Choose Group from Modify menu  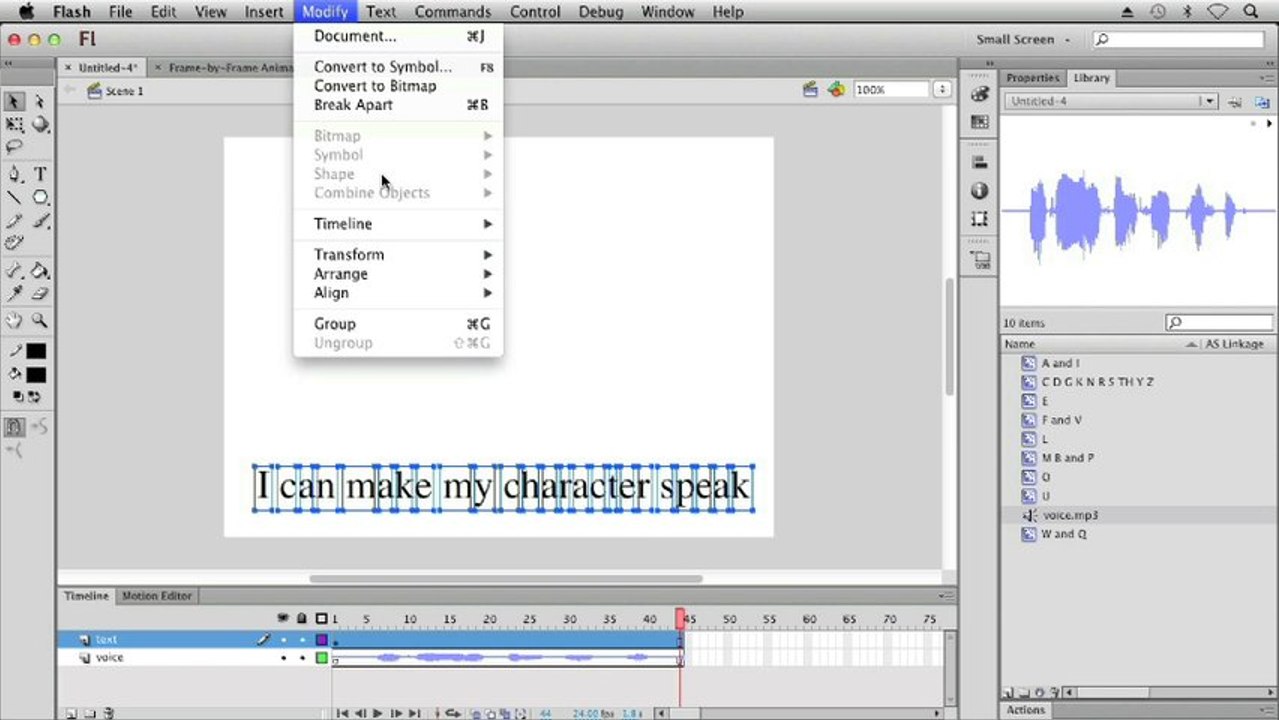[x=398, y=324]
